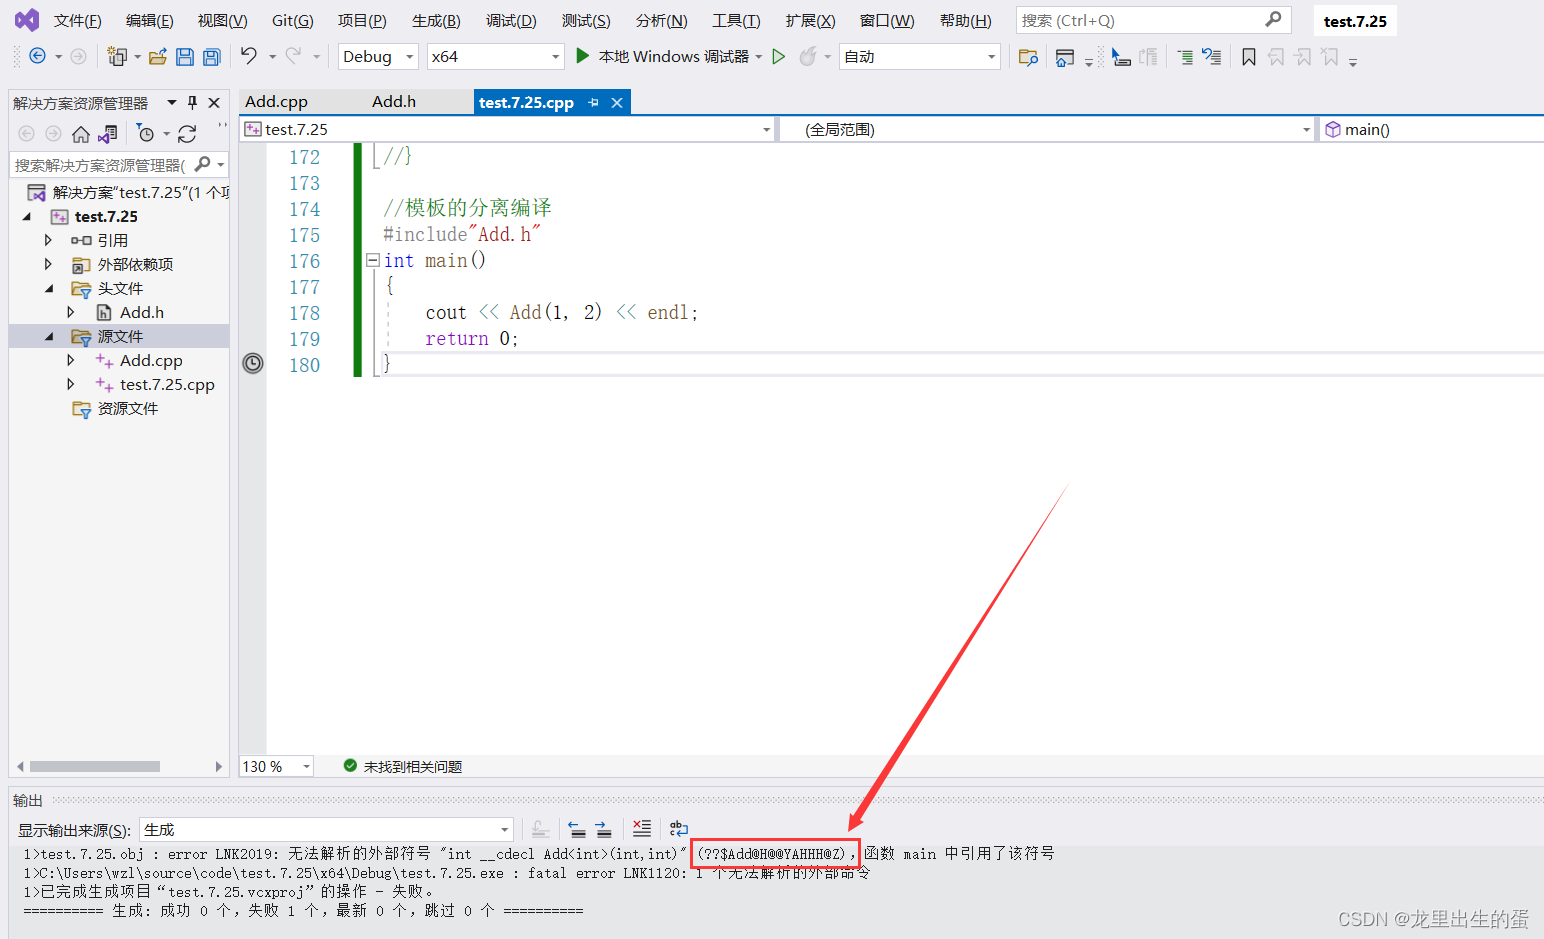Click the search magnifier in Solution Explorer

click(203, 164)
